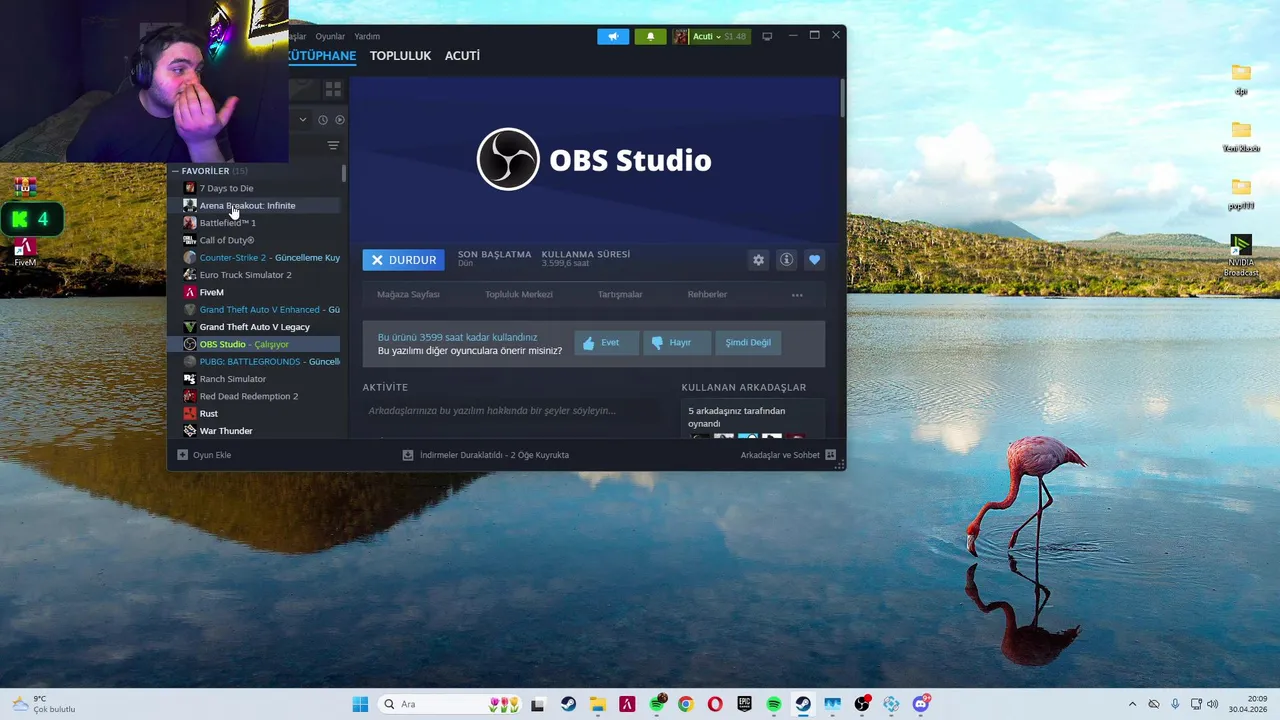The width and height of the screenshot is (1280, 720).
Task: Open Arkadaşlar ve Sohbet friends chat
Action: click(x=788, y=455)
